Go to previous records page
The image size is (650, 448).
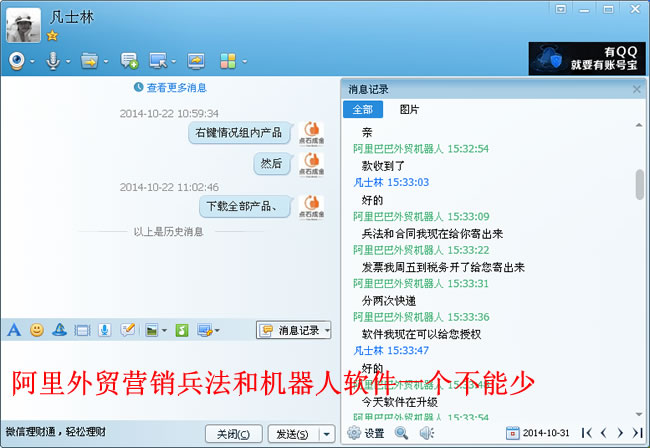point(604,433)
